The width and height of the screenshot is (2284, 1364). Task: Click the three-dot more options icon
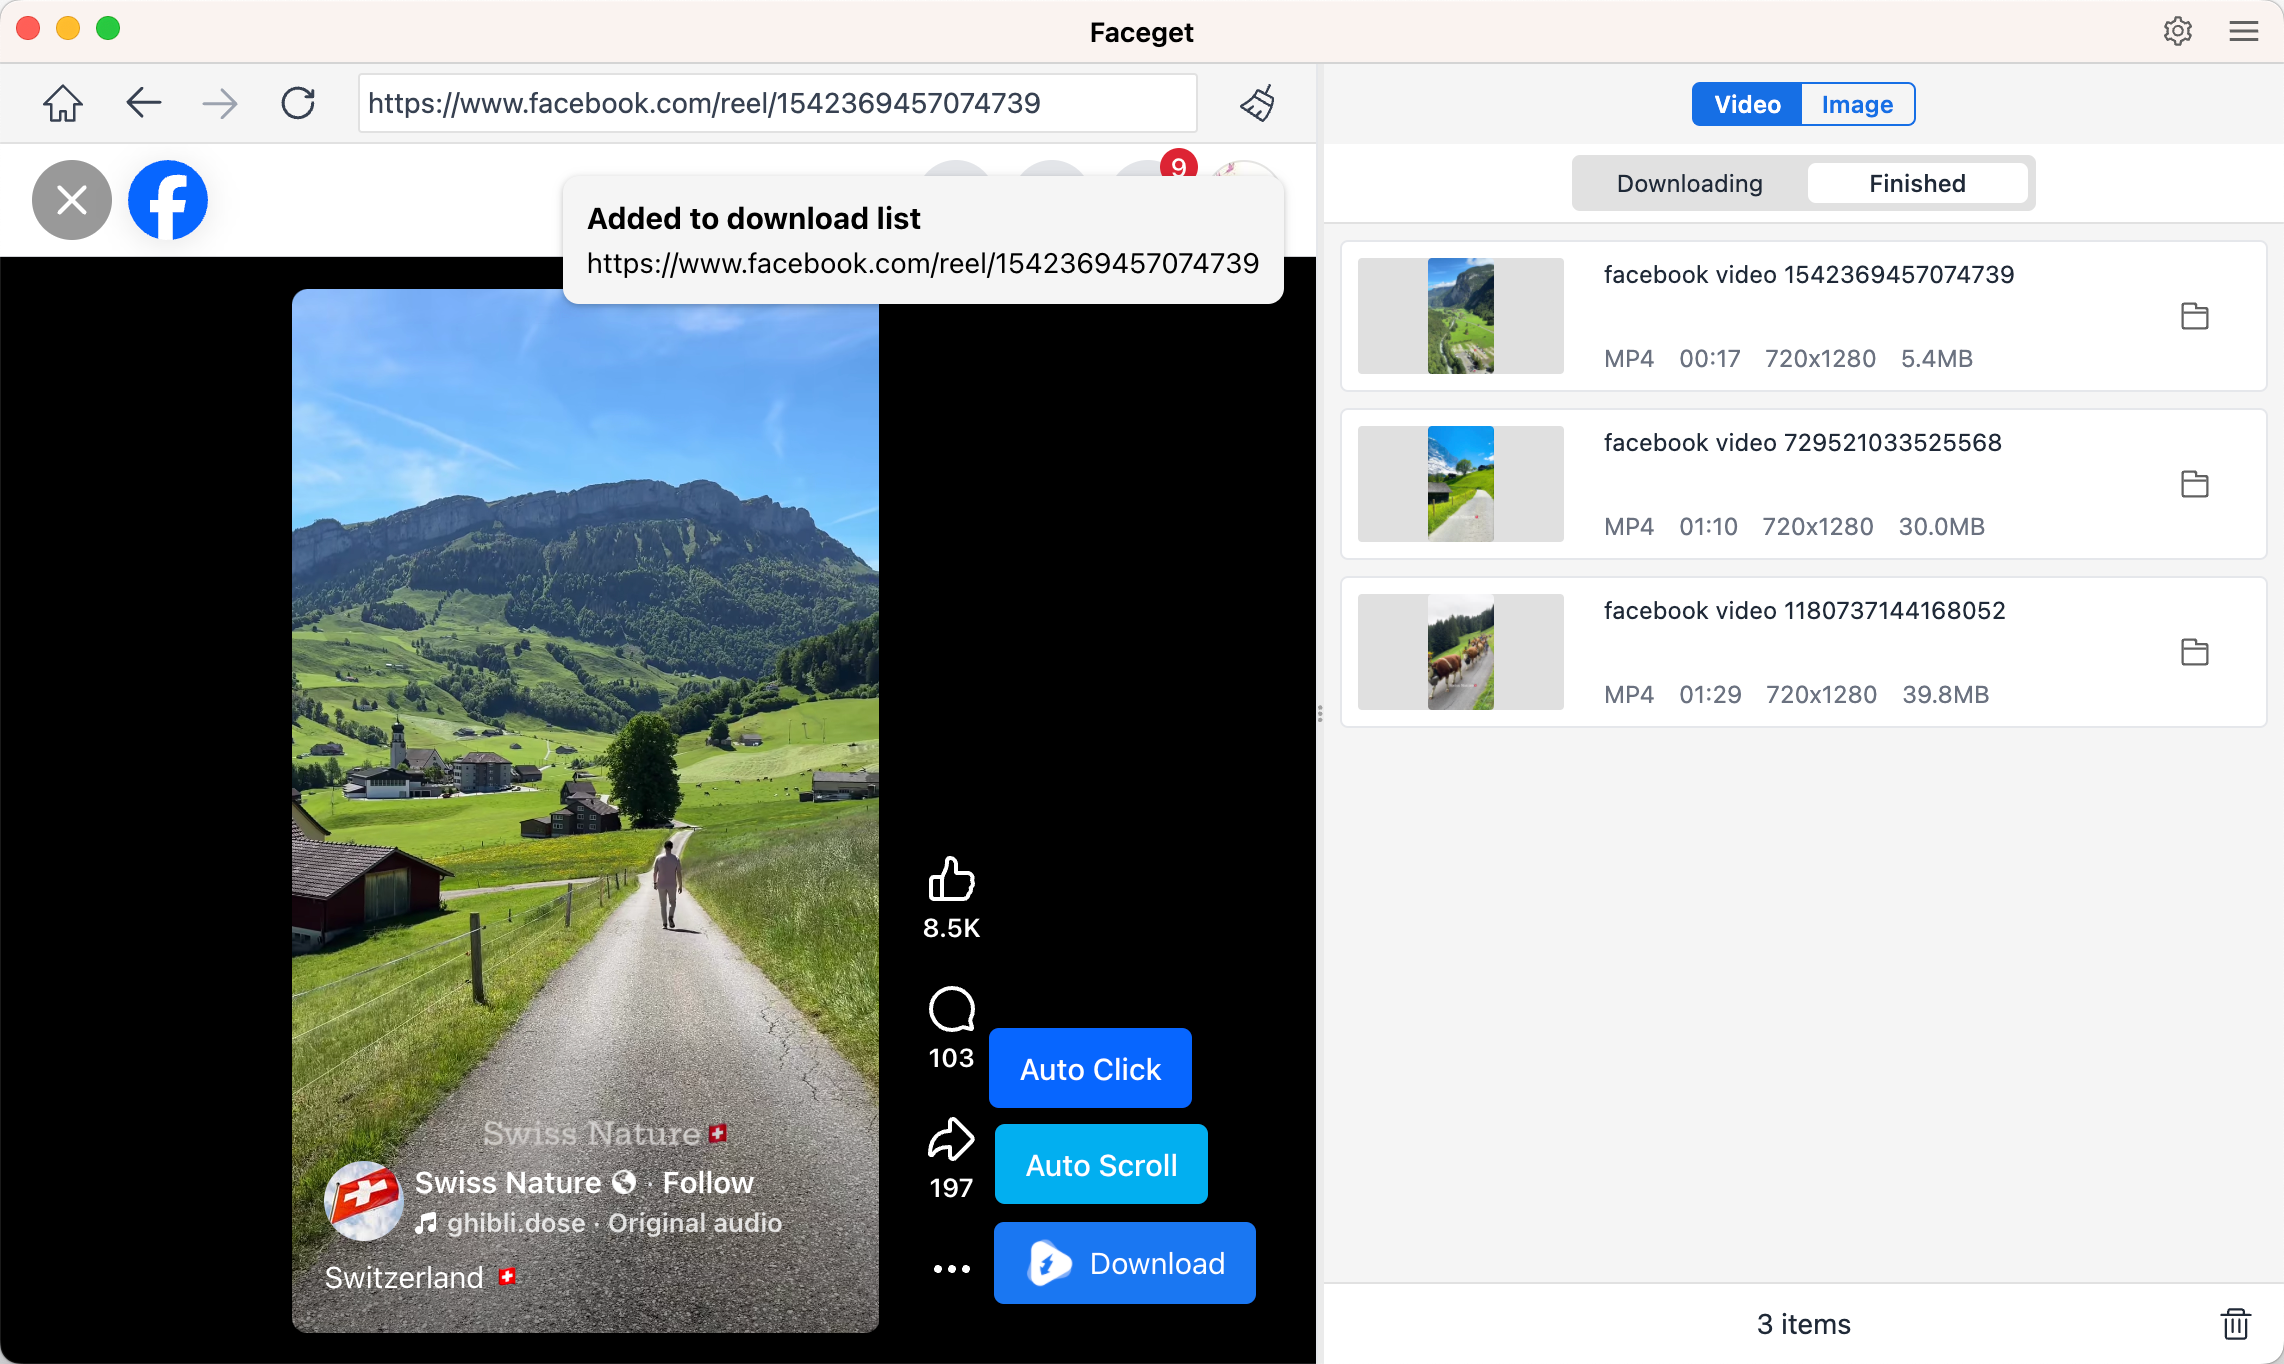coord(949,1268)
